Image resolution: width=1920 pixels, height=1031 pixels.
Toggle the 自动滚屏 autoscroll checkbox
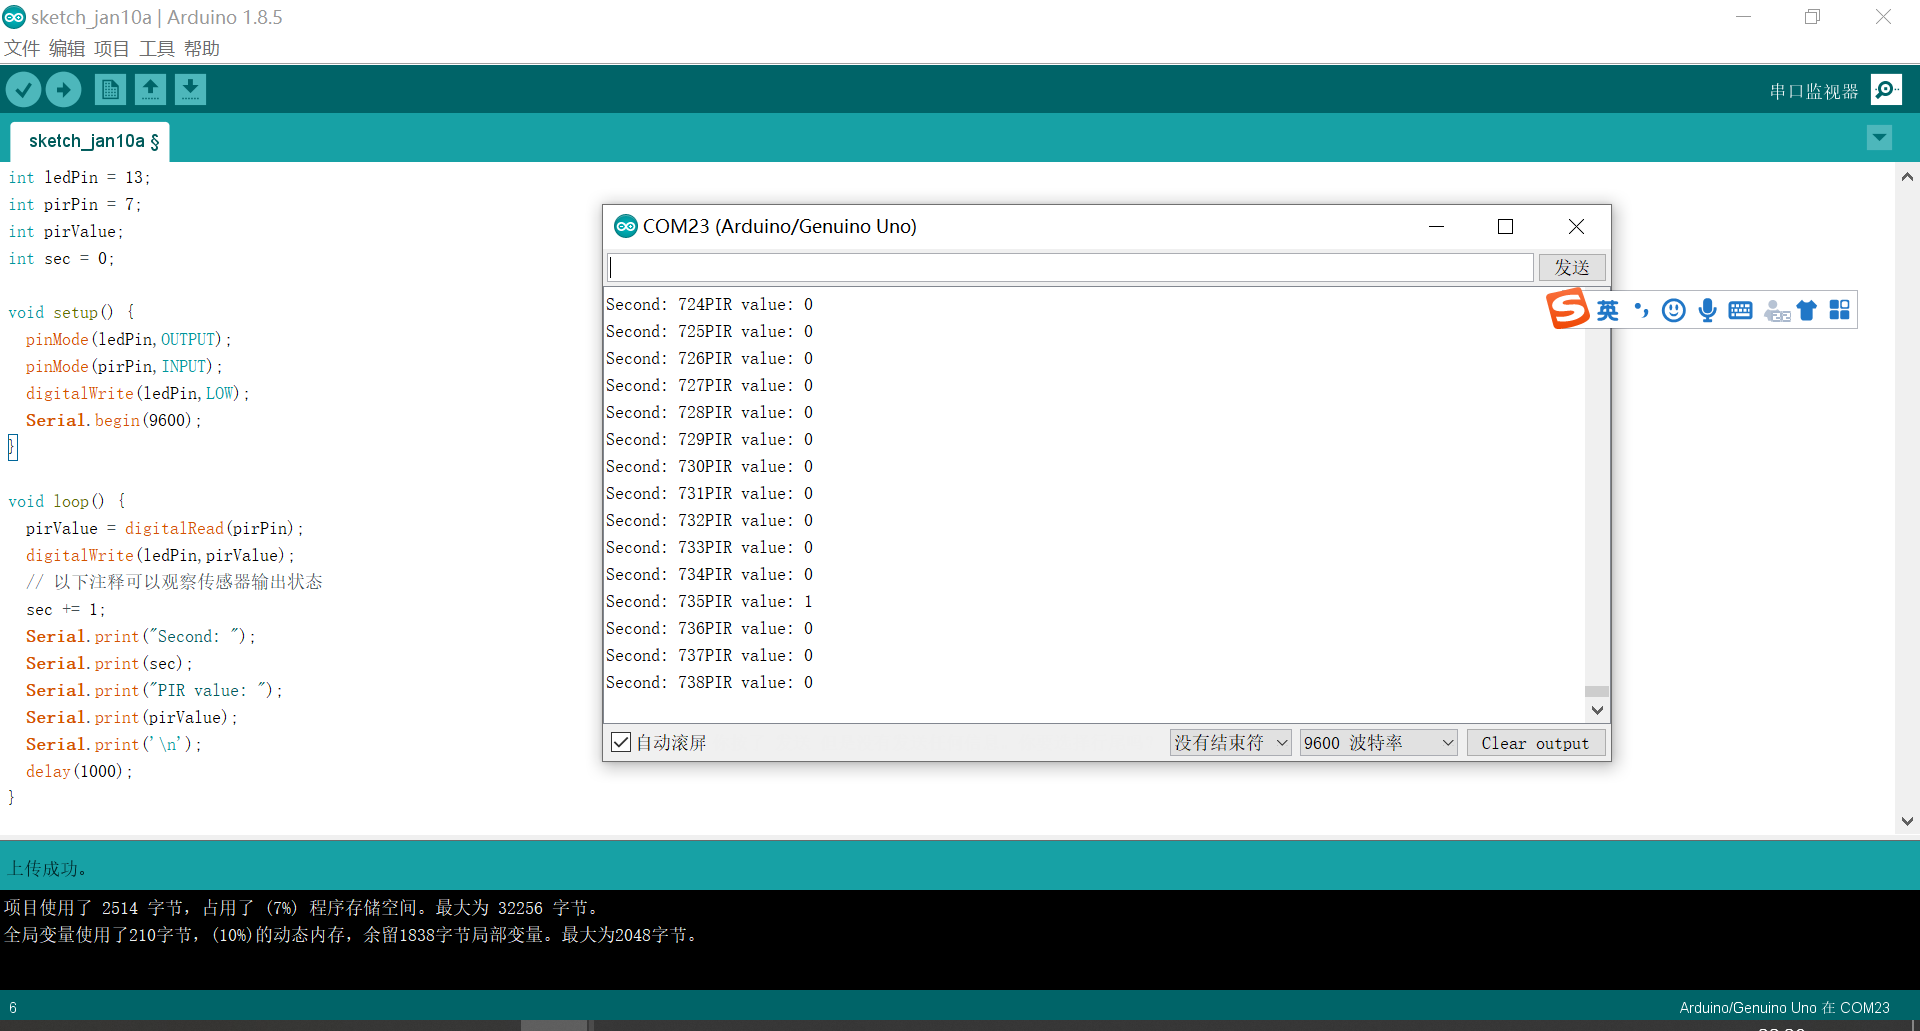point(621,742)
